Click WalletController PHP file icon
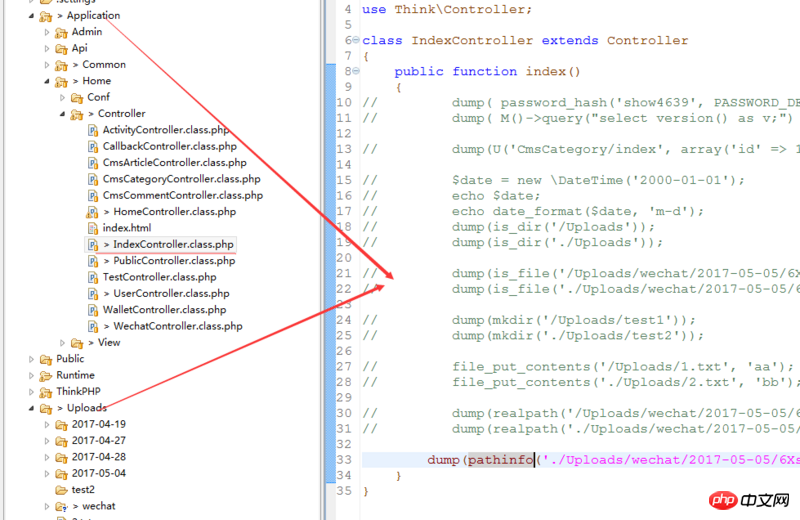800x520 pixels. [93, 310]
